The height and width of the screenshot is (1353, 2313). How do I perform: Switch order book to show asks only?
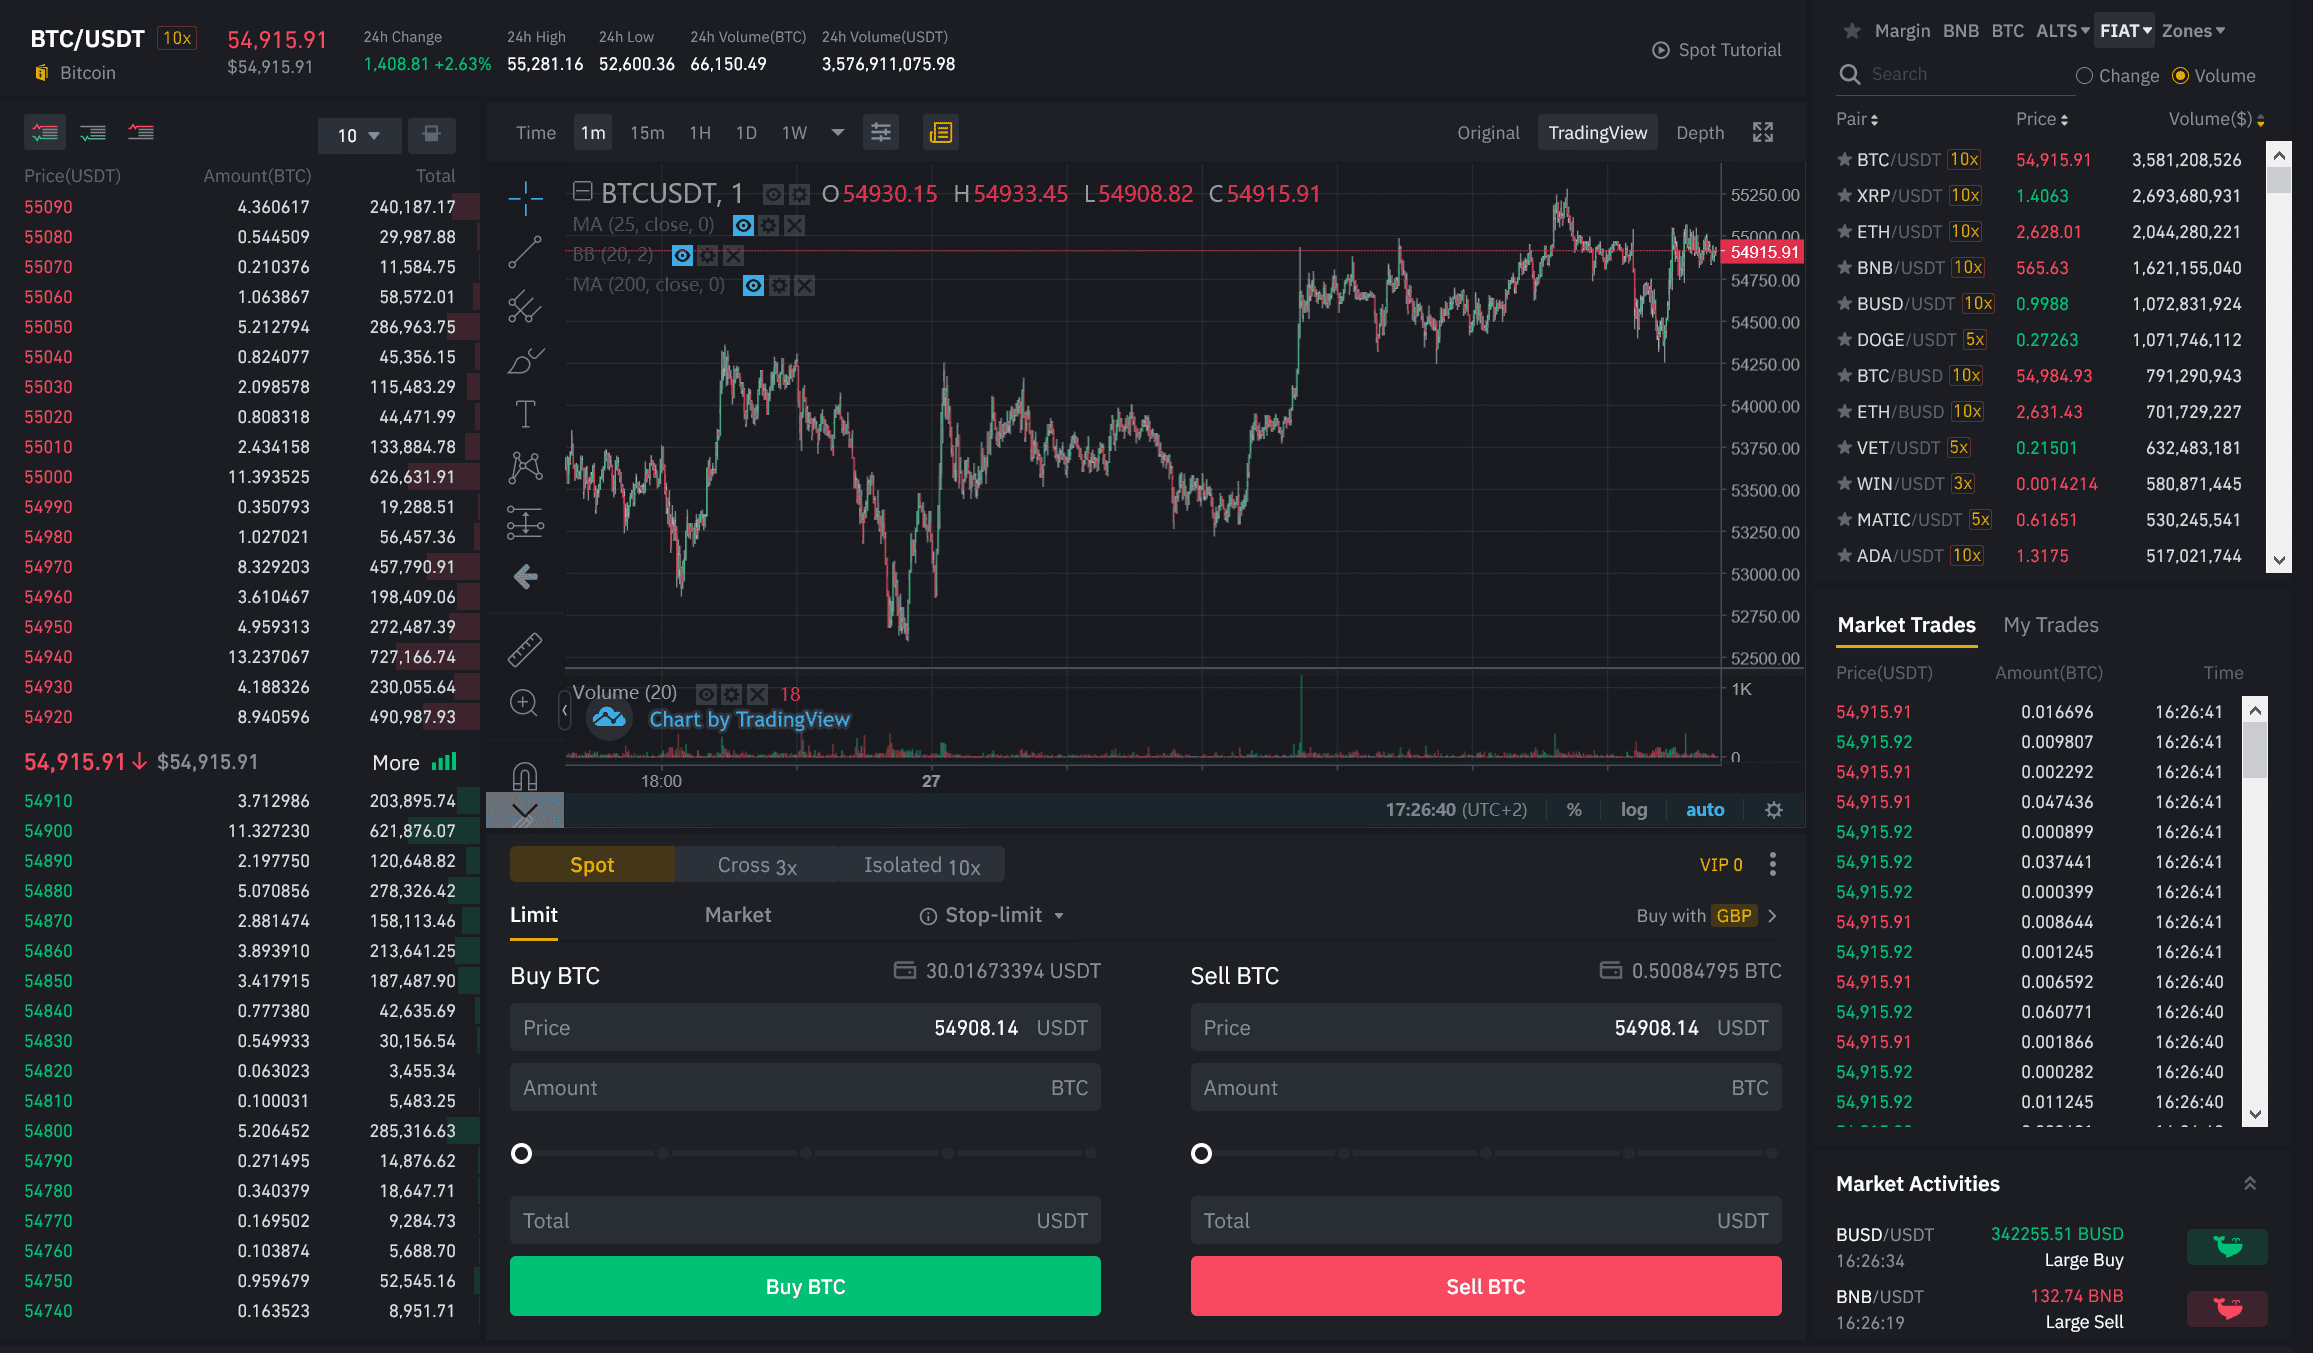[x=140, y=131]
